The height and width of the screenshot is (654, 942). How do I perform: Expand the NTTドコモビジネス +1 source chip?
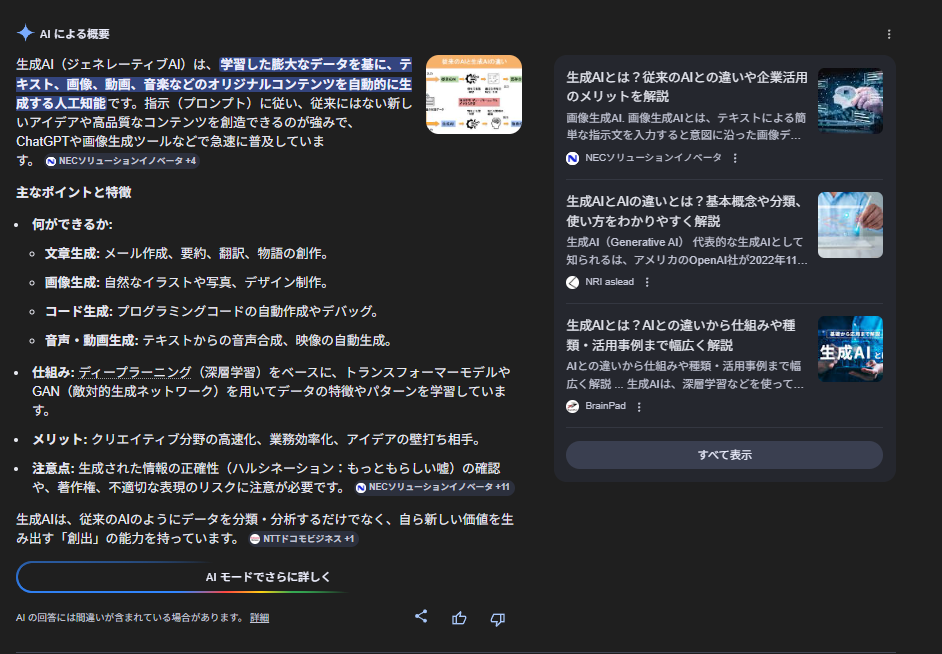(303, 539)
